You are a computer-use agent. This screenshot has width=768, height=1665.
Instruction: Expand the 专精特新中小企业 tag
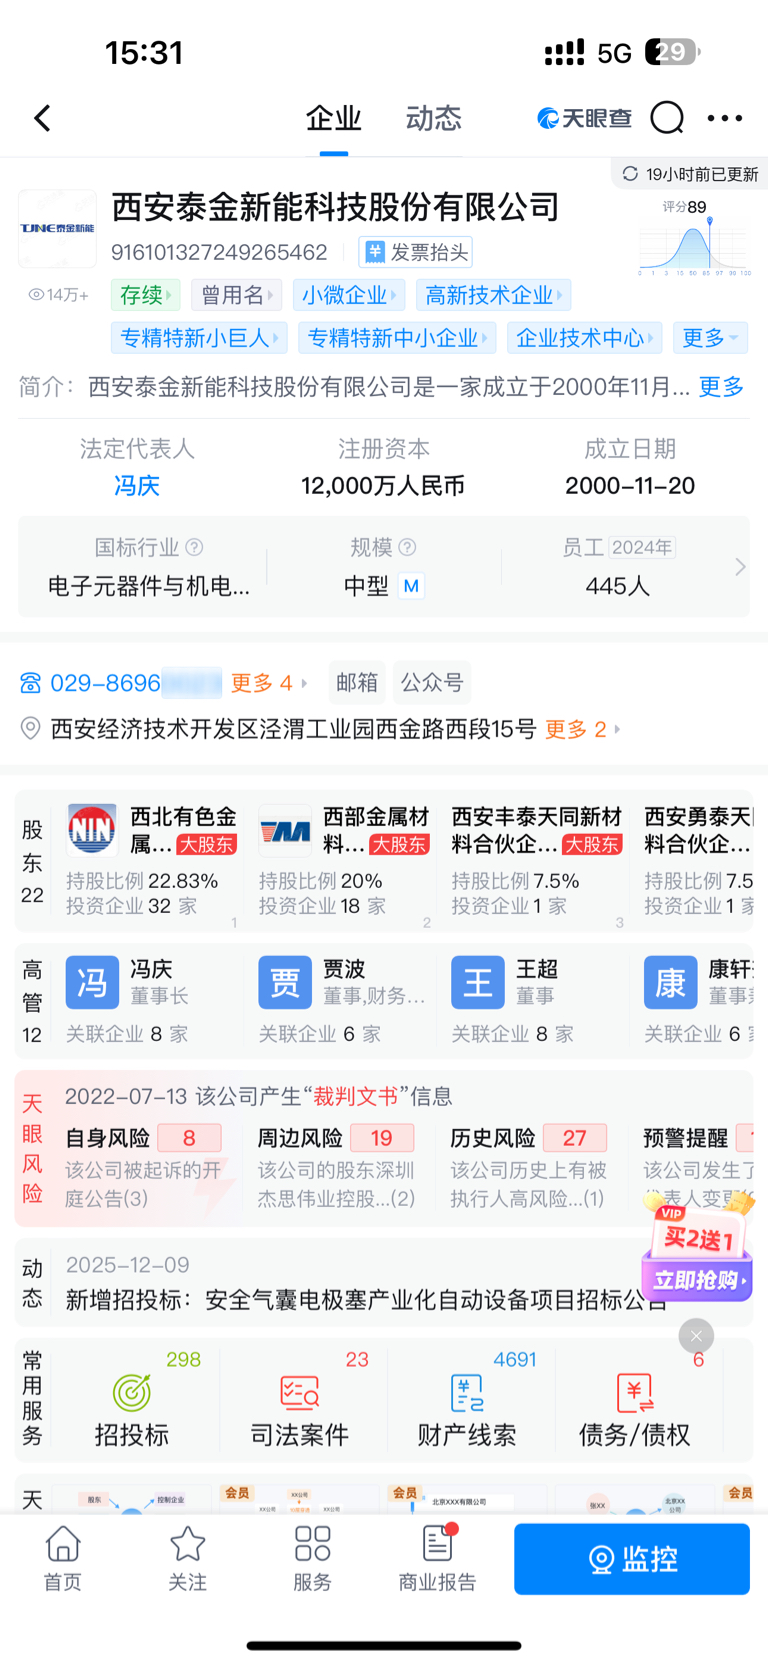click(397, 338)
